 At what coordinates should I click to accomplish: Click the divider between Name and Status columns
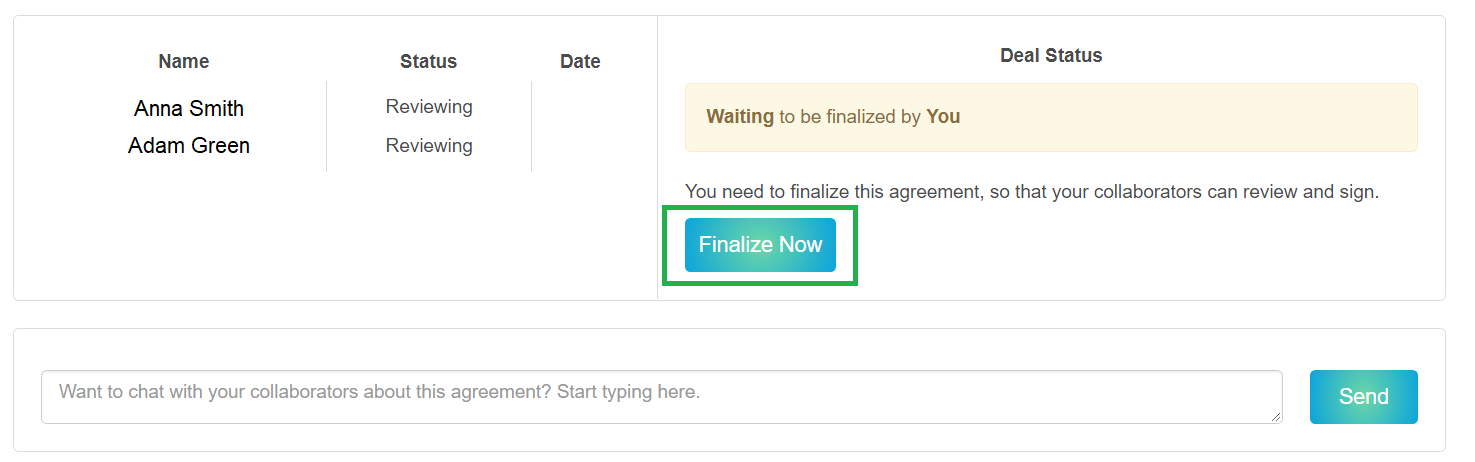click(327, 126)
